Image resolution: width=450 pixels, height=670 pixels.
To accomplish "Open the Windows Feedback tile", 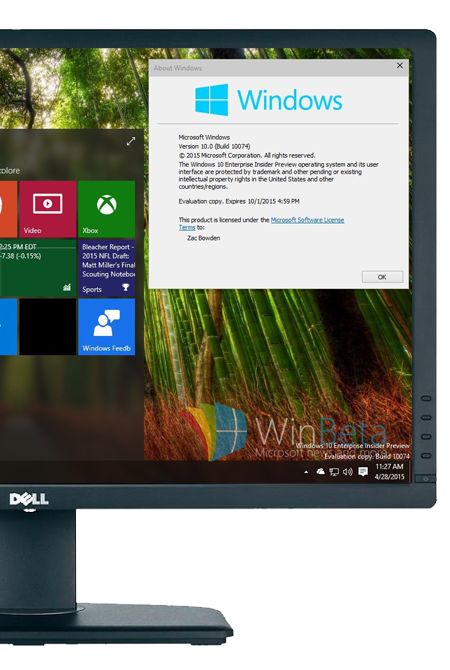I will pyautogui.click(x=106, y=327).
